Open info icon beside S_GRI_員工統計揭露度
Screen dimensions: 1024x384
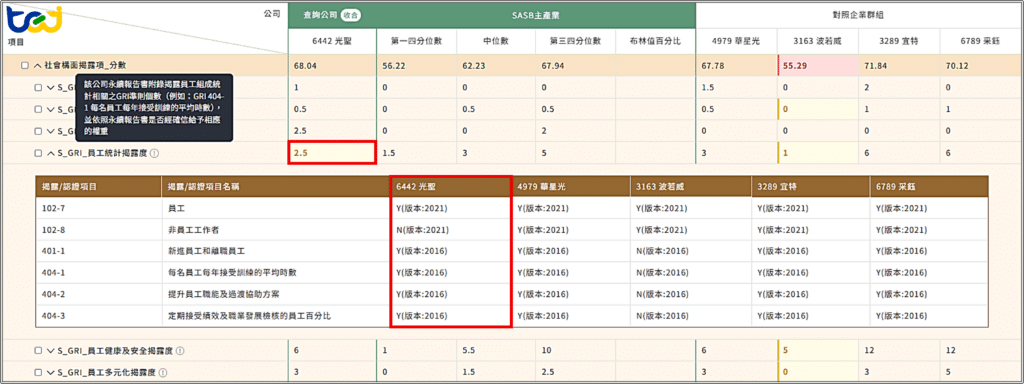click(x=154, y=153)
